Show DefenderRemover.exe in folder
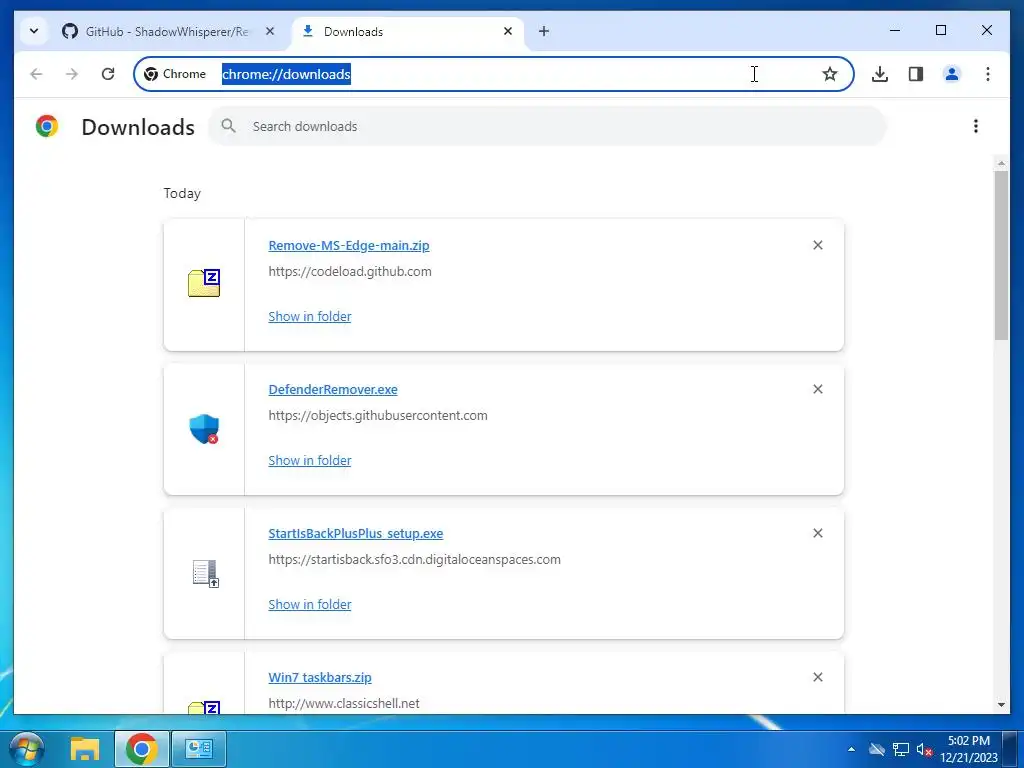Screen dimensions: 1024x768 pyautogui.click(x=310, y=460)
